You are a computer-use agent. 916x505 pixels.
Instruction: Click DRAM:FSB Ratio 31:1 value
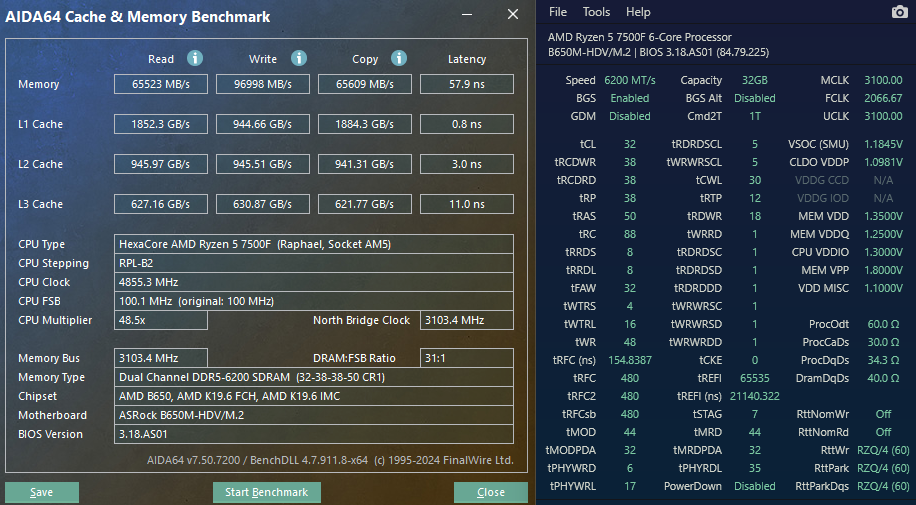coord(467,358)
